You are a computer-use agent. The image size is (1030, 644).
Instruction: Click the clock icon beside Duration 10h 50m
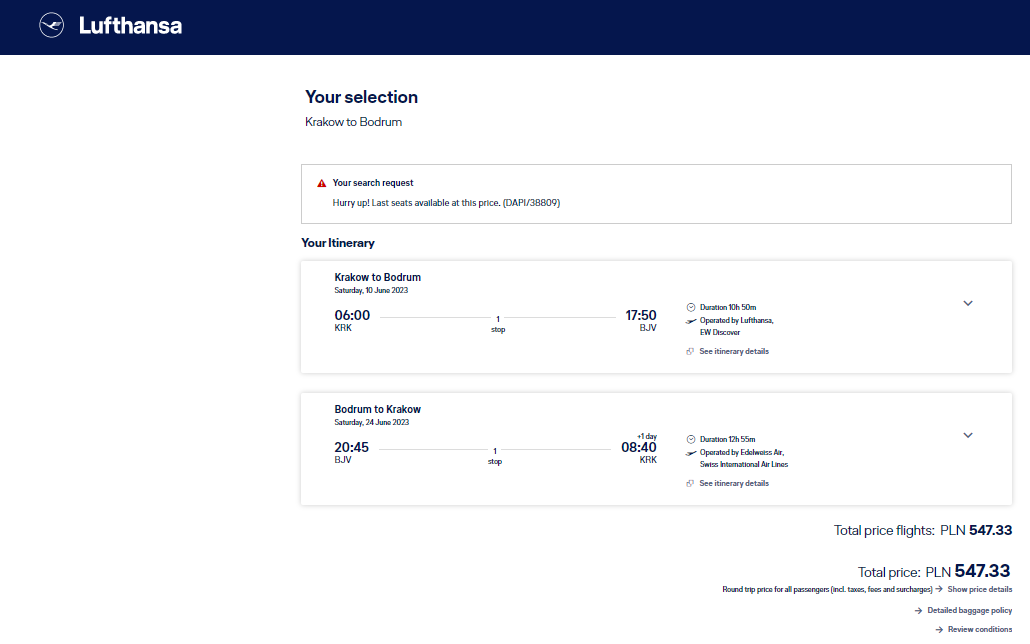[690, 308]
